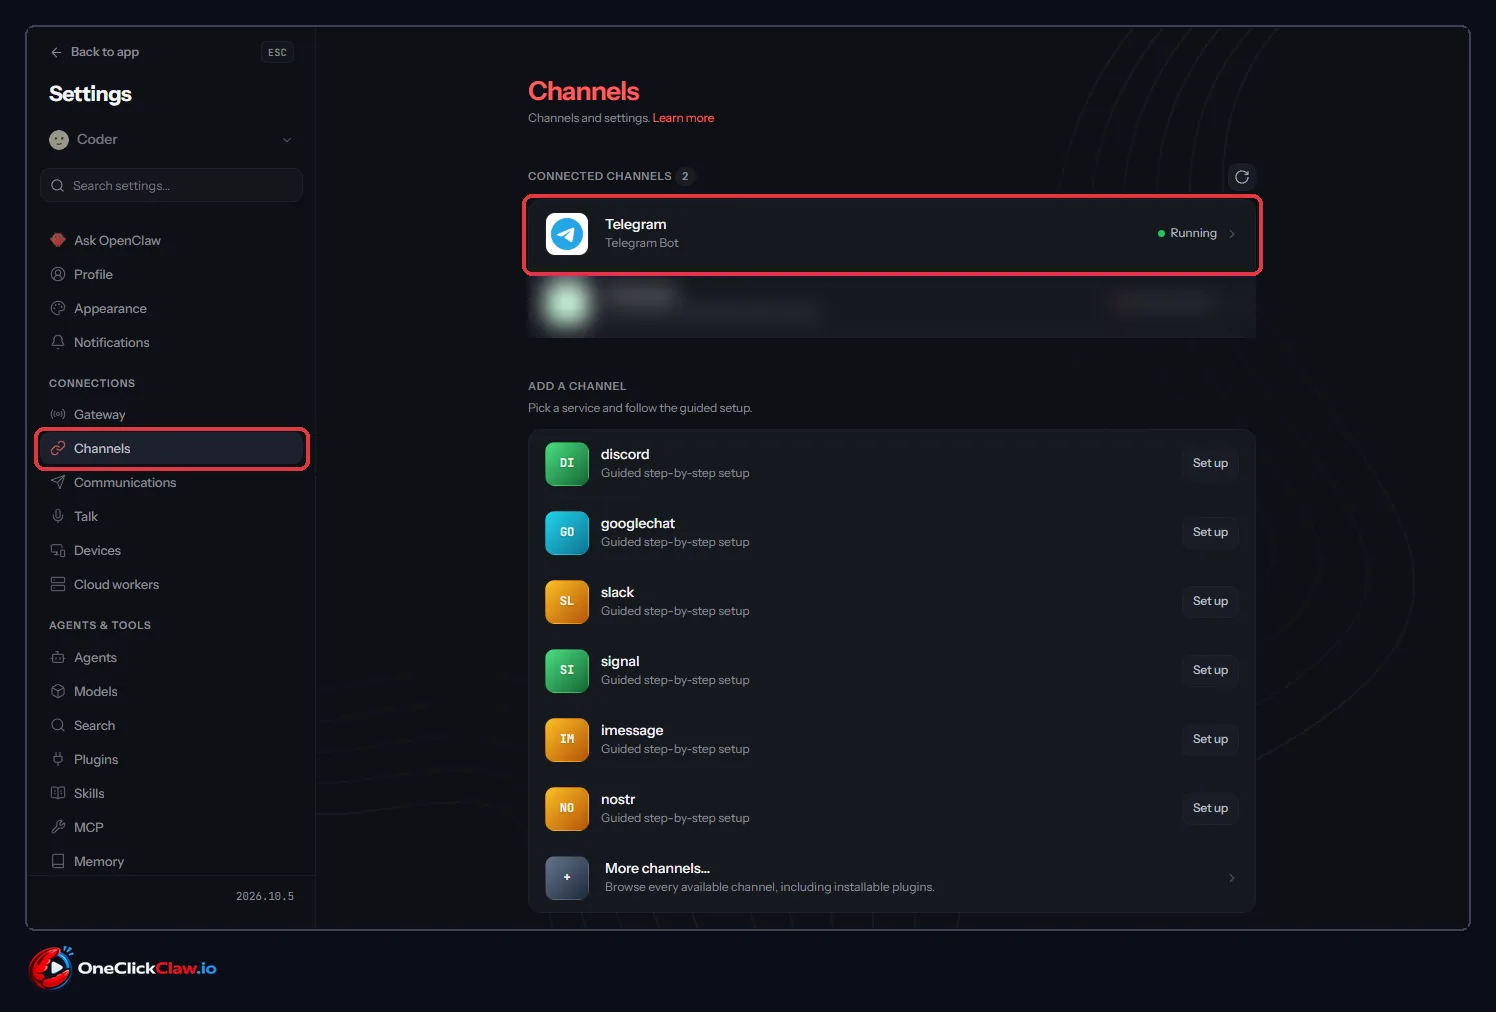Viewport: 1496px width, 1012px height.
Task: Click the Plugins plug icon
Action: click(x=58, y=759)
